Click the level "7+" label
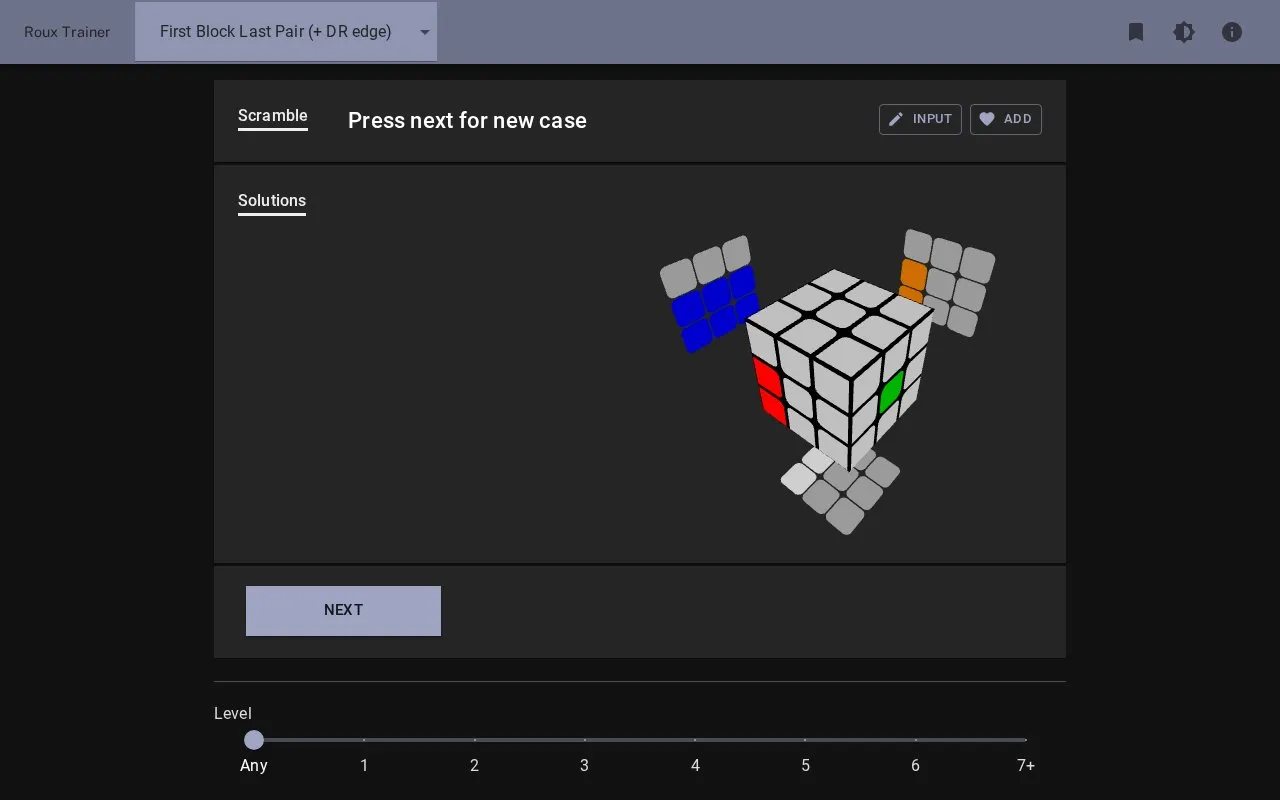 tap(1026, 765)
